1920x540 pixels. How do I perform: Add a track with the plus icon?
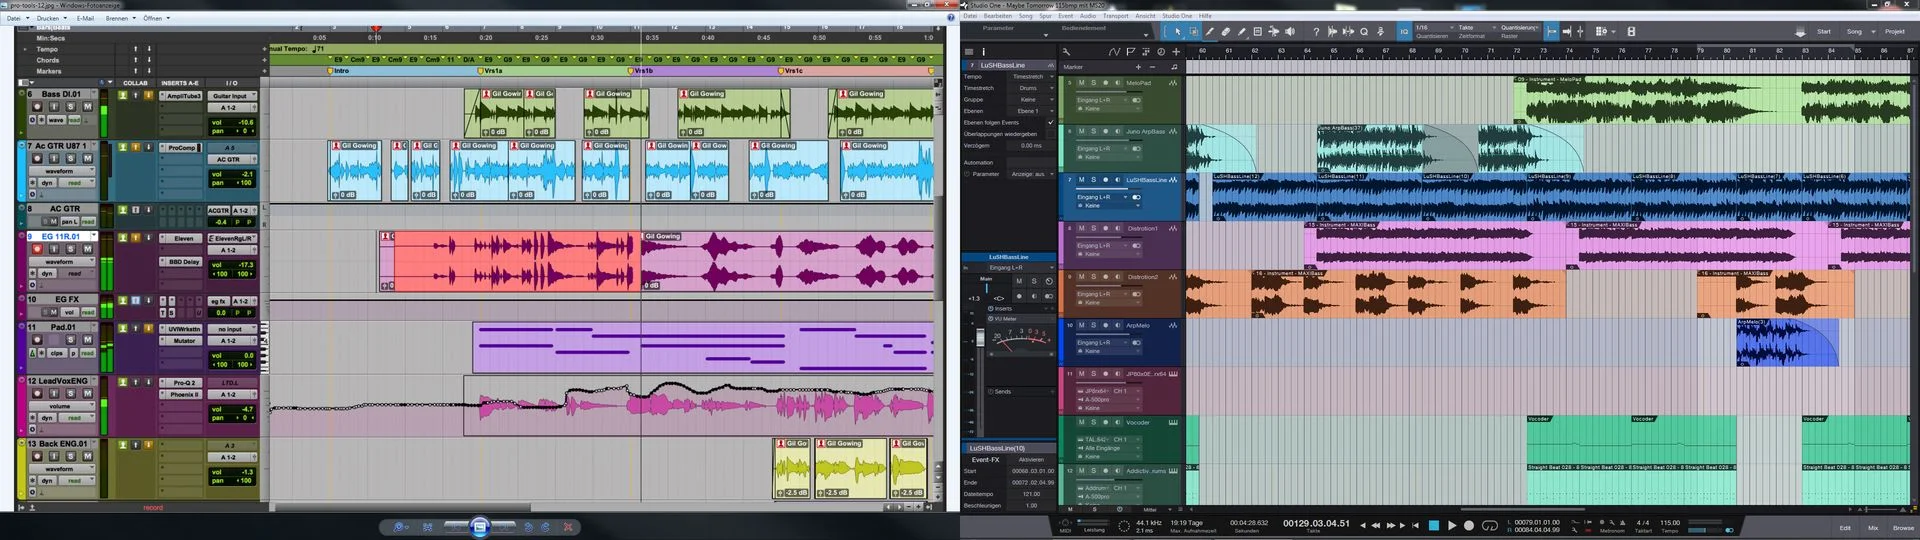click(1176, 52)
